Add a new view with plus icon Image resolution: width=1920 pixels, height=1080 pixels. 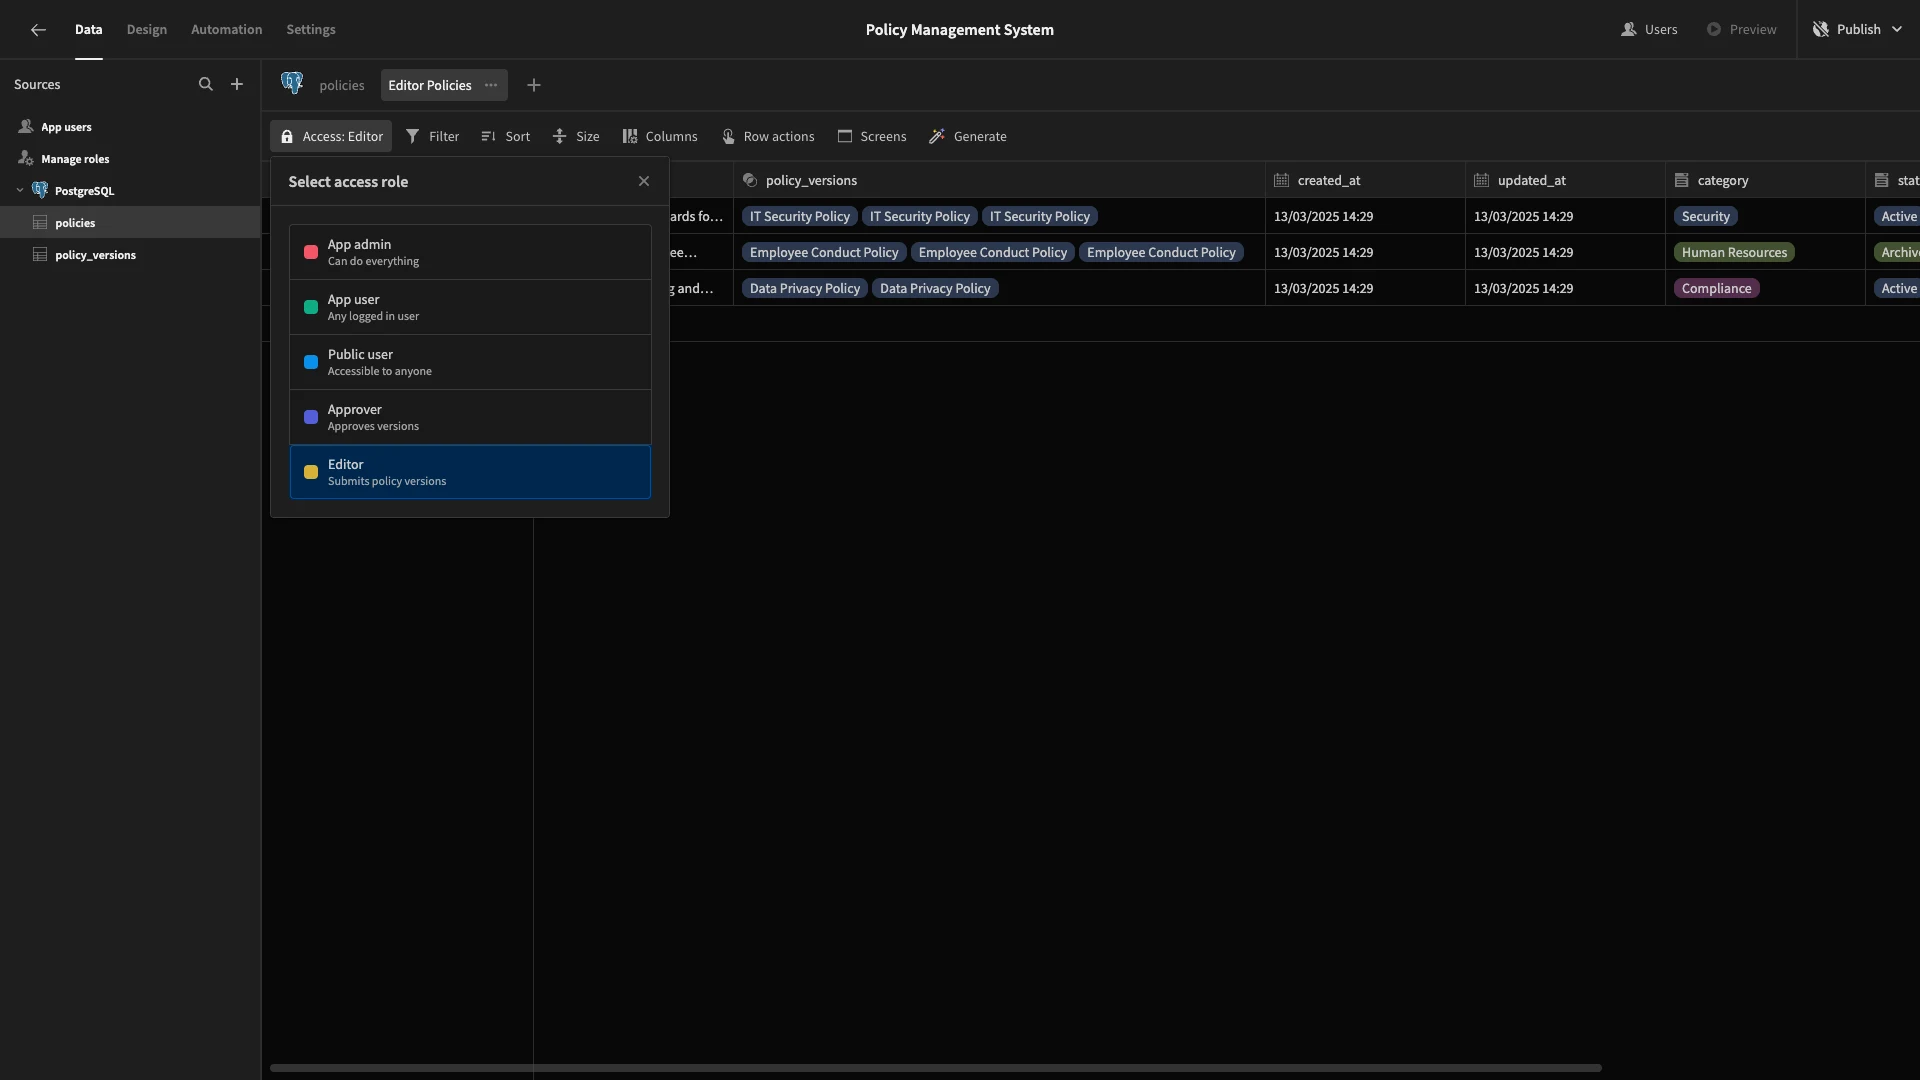(534, 86)
